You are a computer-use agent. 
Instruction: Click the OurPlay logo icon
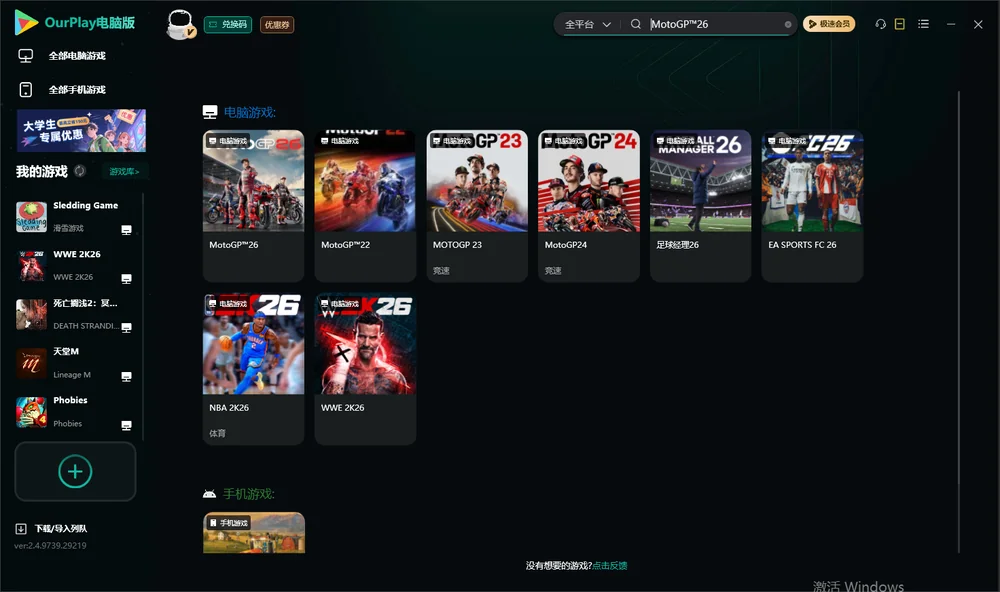pyautogui.click(x=26, y=22)
